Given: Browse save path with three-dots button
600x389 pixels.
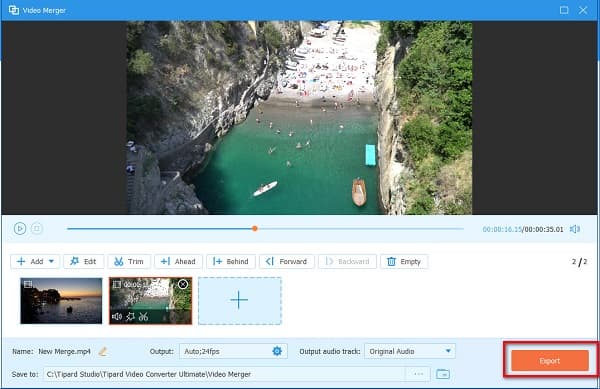Looking at the screenshot, I should click(x=418, y=374).
